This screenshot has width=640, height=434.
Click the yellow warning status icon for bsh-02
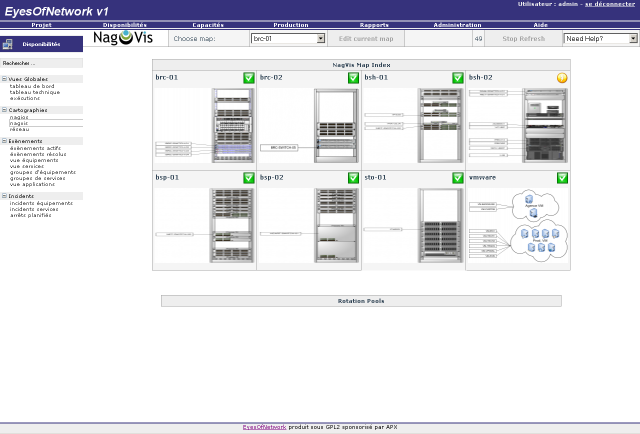562,78
